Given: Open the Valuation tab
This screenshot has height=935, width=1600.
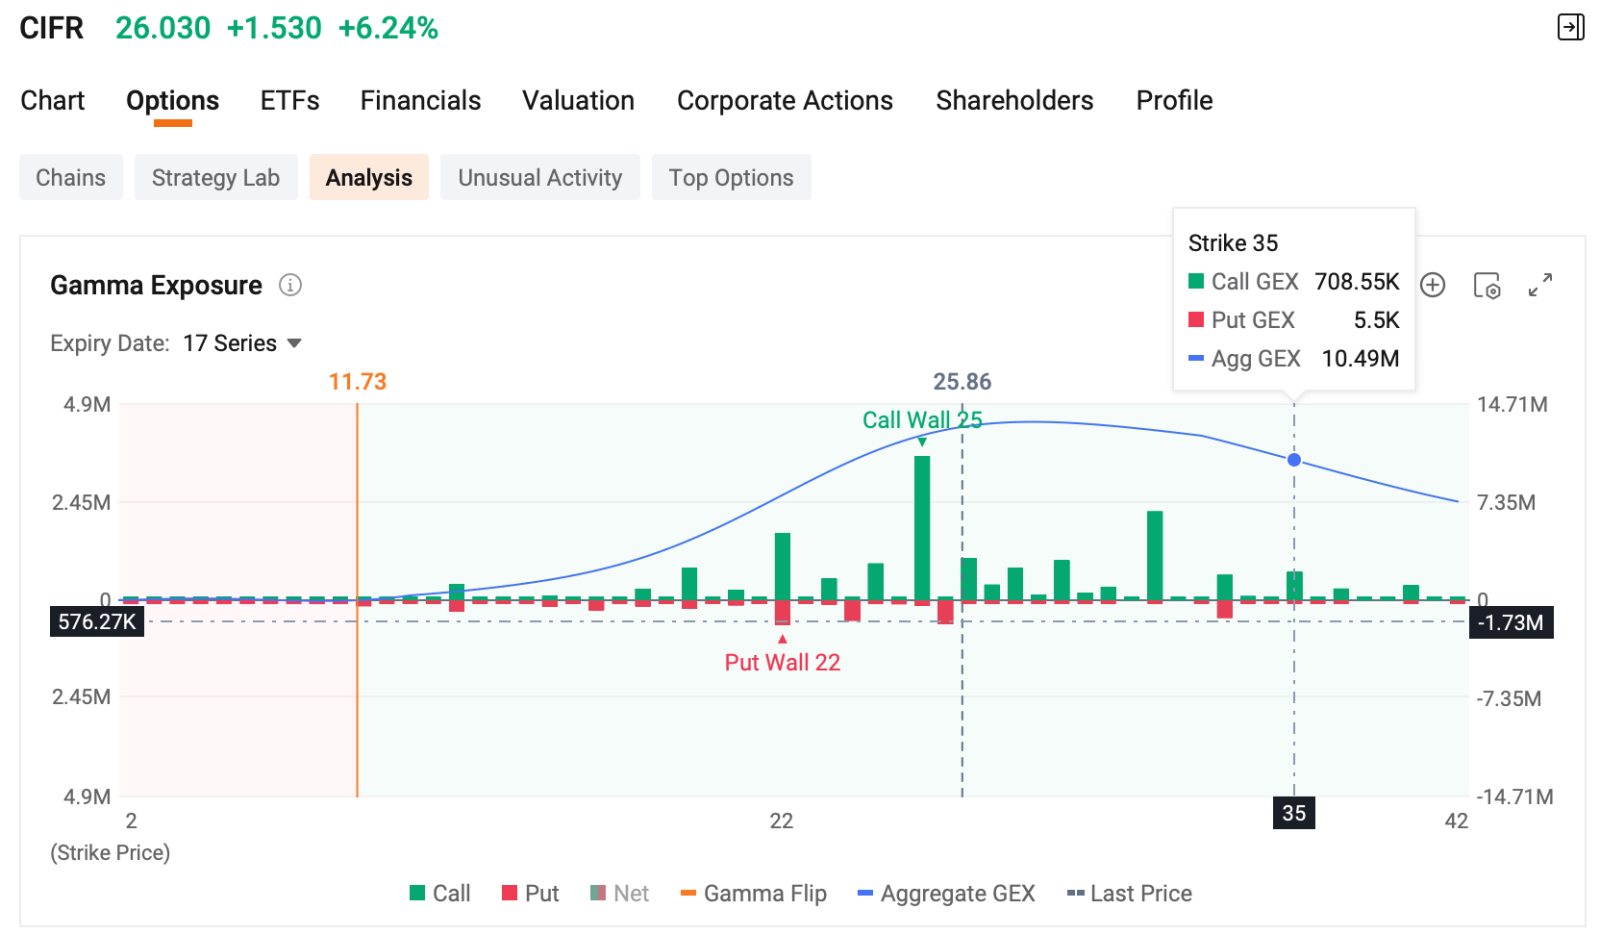Looking at the screenshot, I should [x=578, y=100].
